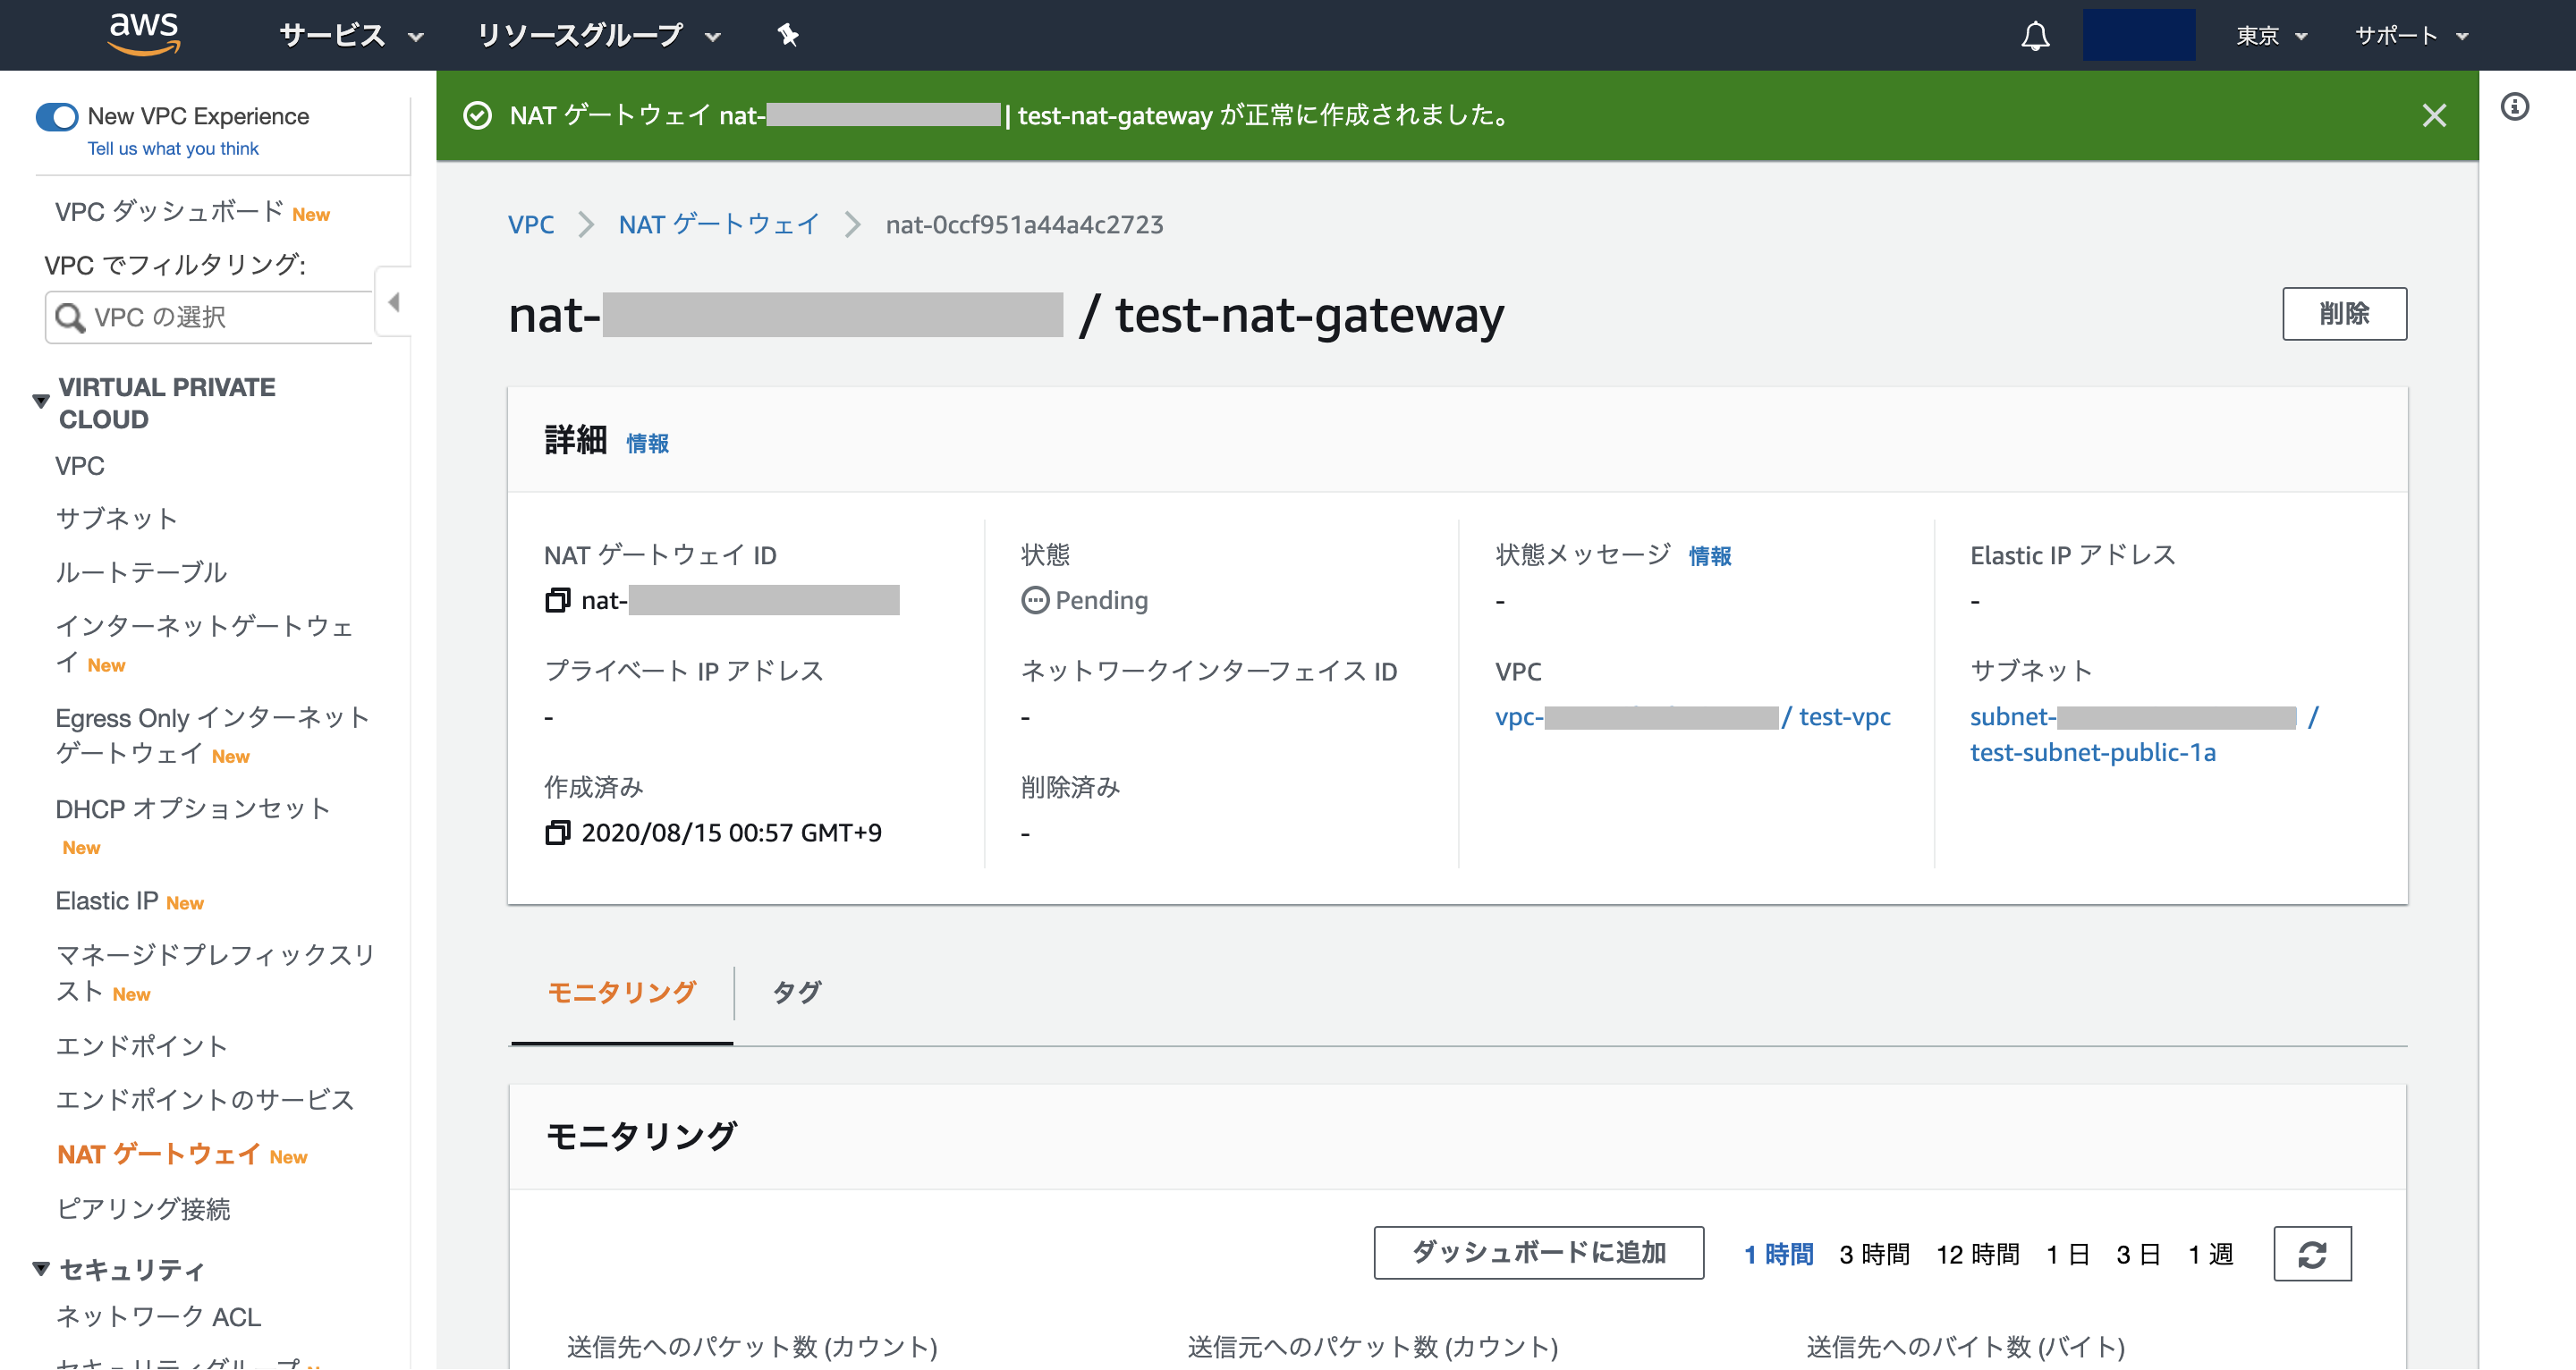Open notifications via the bell icon
This screenshot has width=2576, height=1370.
click(2034, 35)
